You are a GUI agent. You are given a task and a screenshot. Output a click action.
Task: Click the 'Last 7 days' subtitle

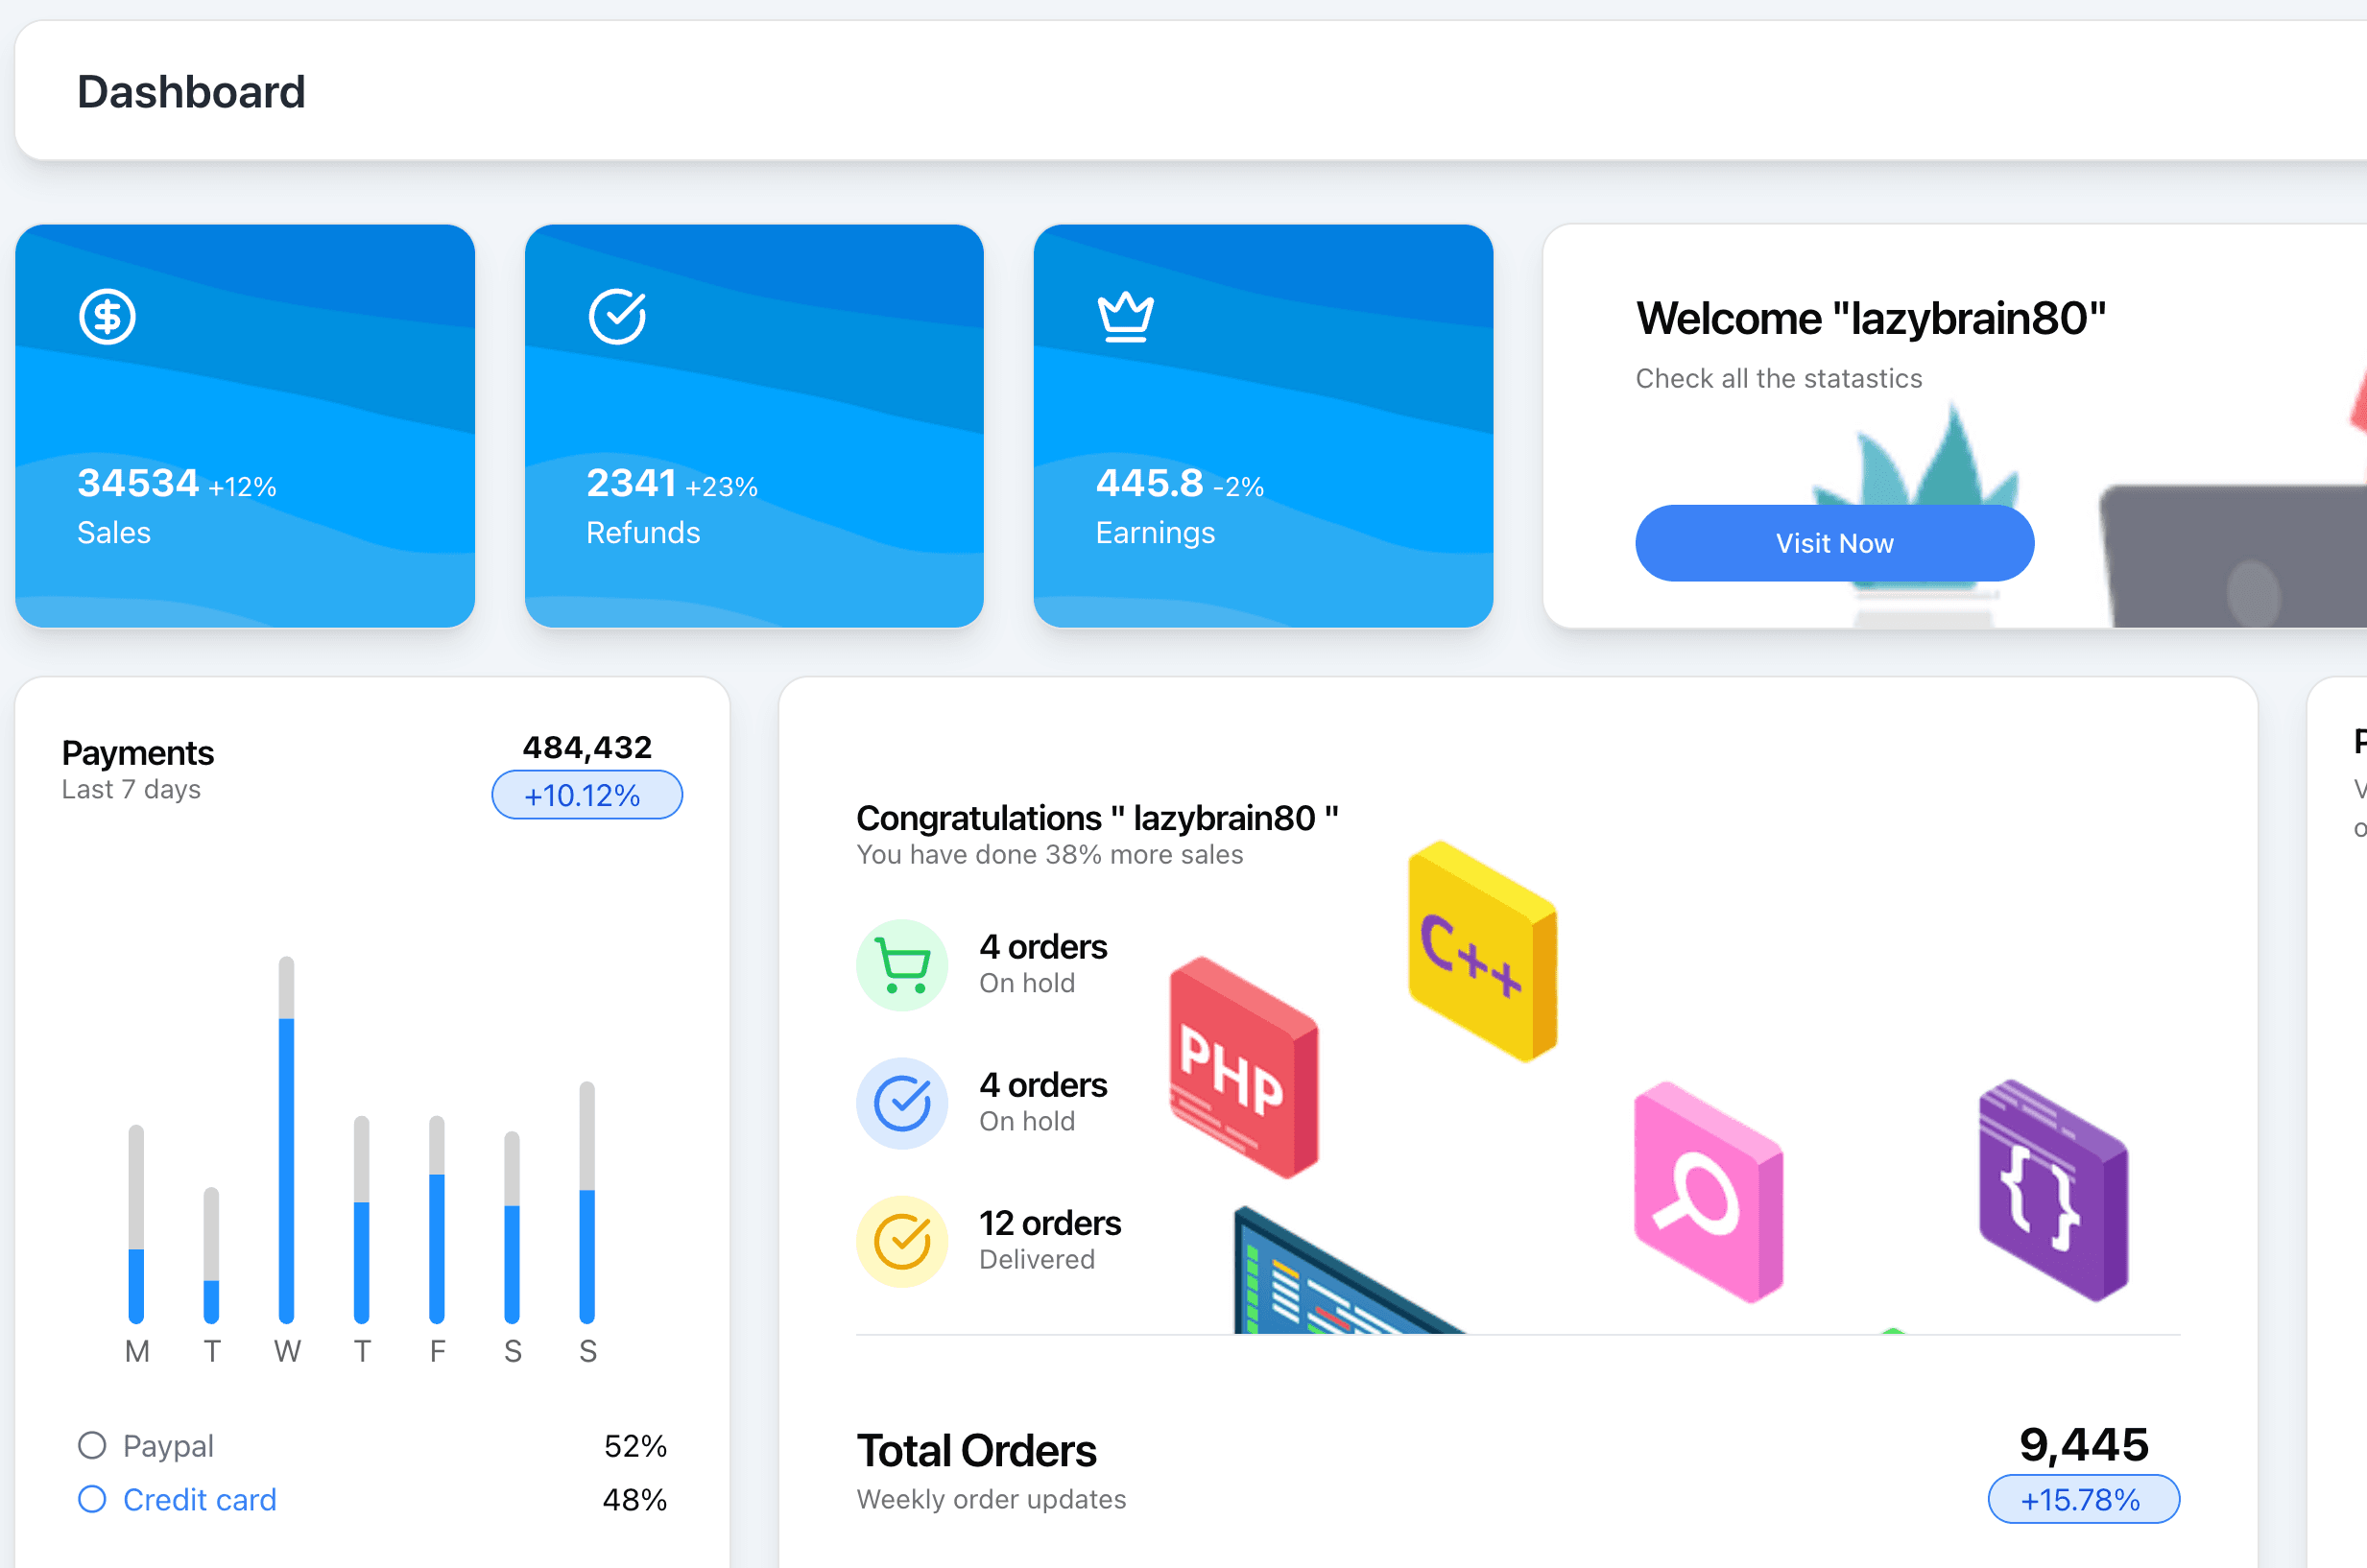(x=131, y=789)
